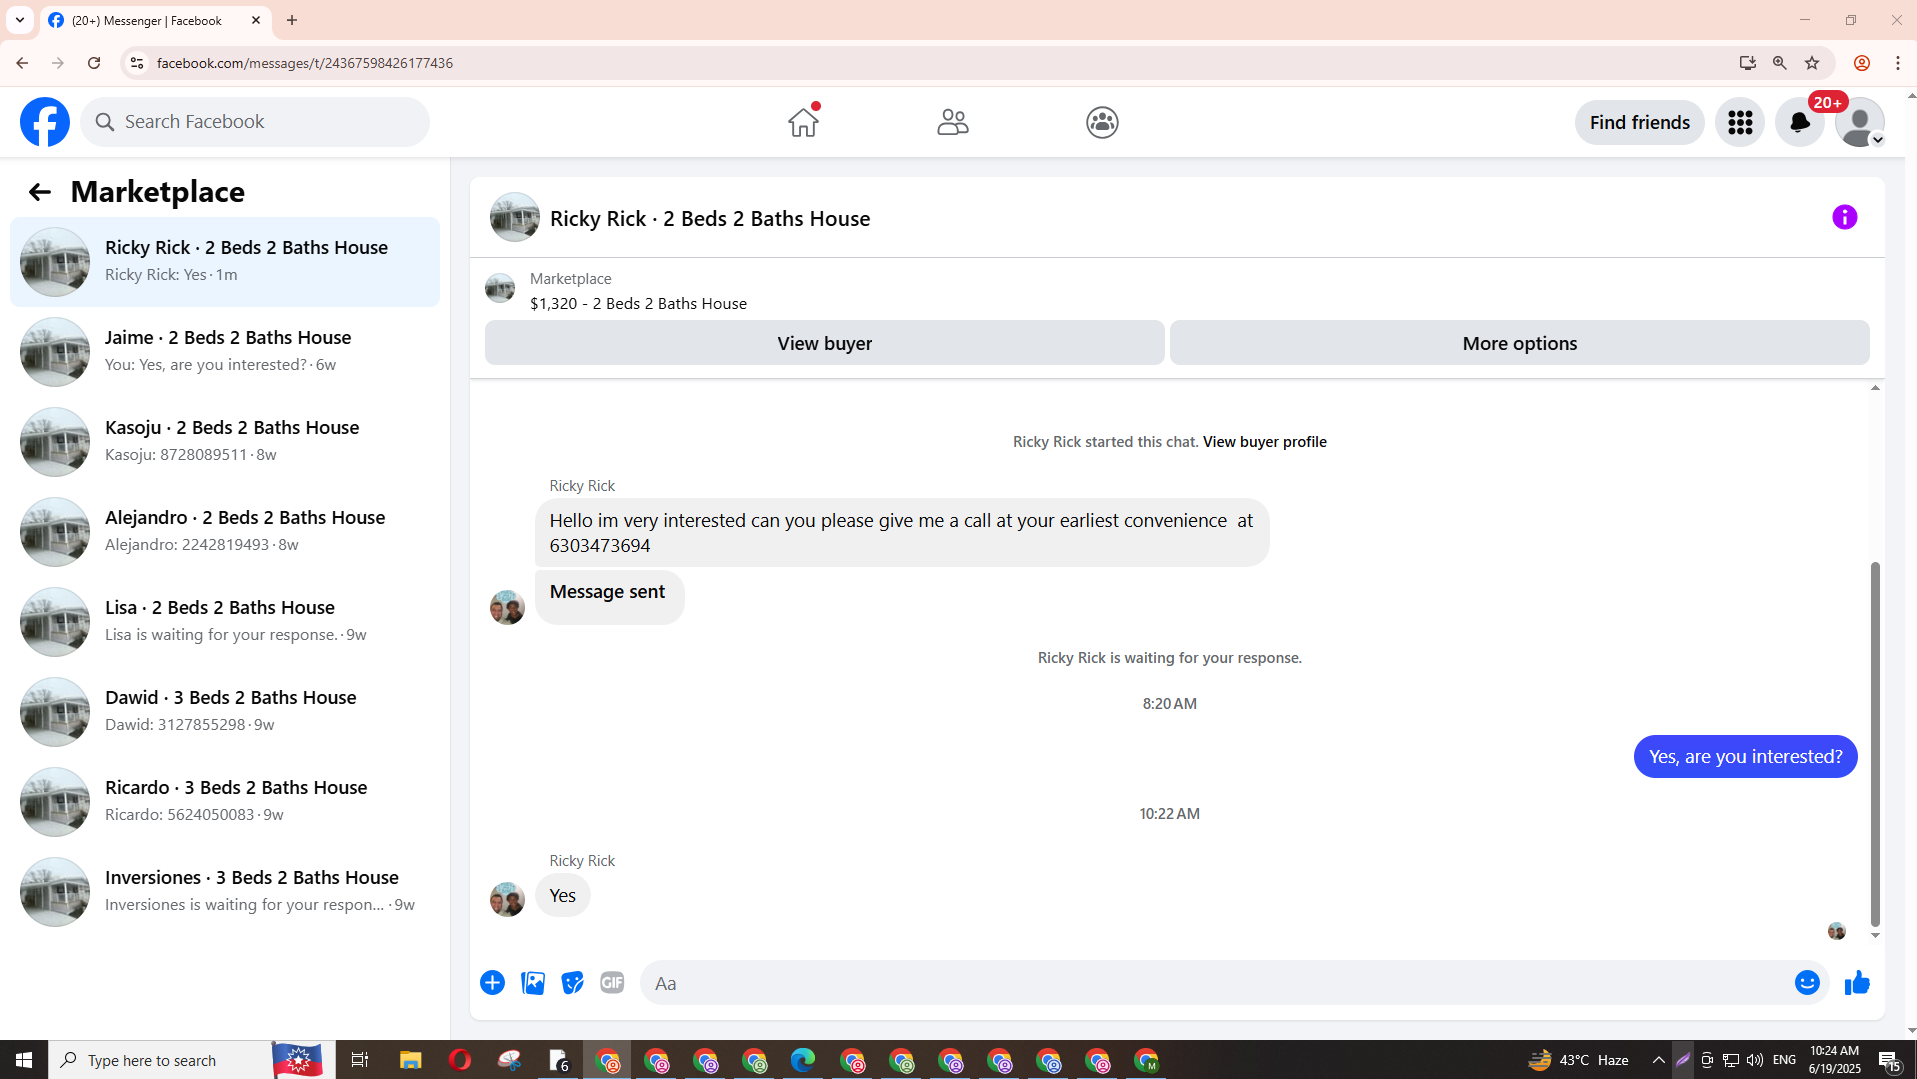The width and height of the screenshot is (1917, 1079).
Task: Open View buyer profile link
Action: pyautogui.click(x=1265, y=442)
